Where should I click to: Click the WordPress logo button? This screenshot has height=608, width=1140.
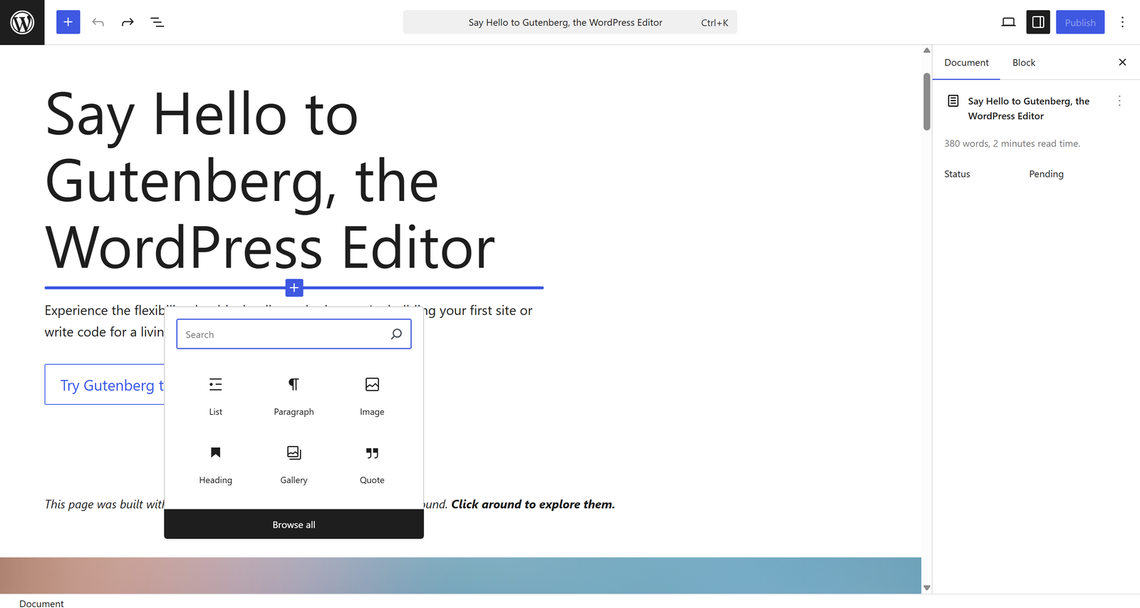22,22
